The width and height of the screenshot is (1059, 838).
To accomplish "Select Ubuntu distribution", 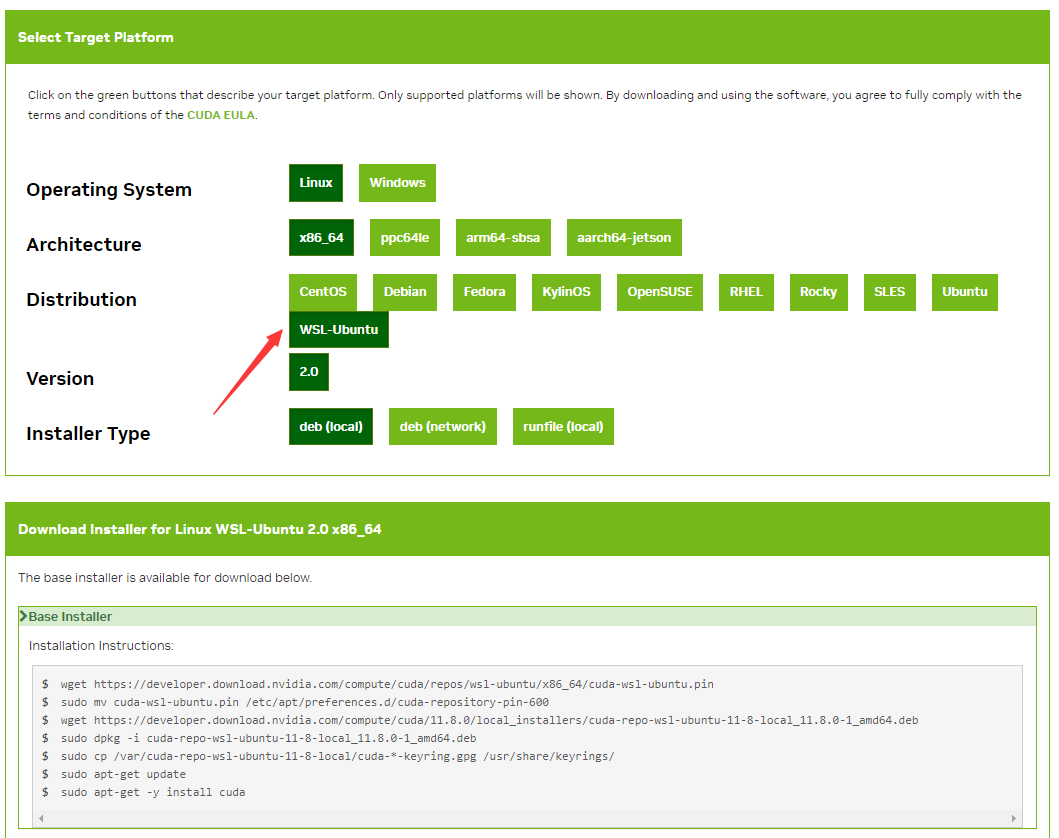I will [x=964, y=292].
